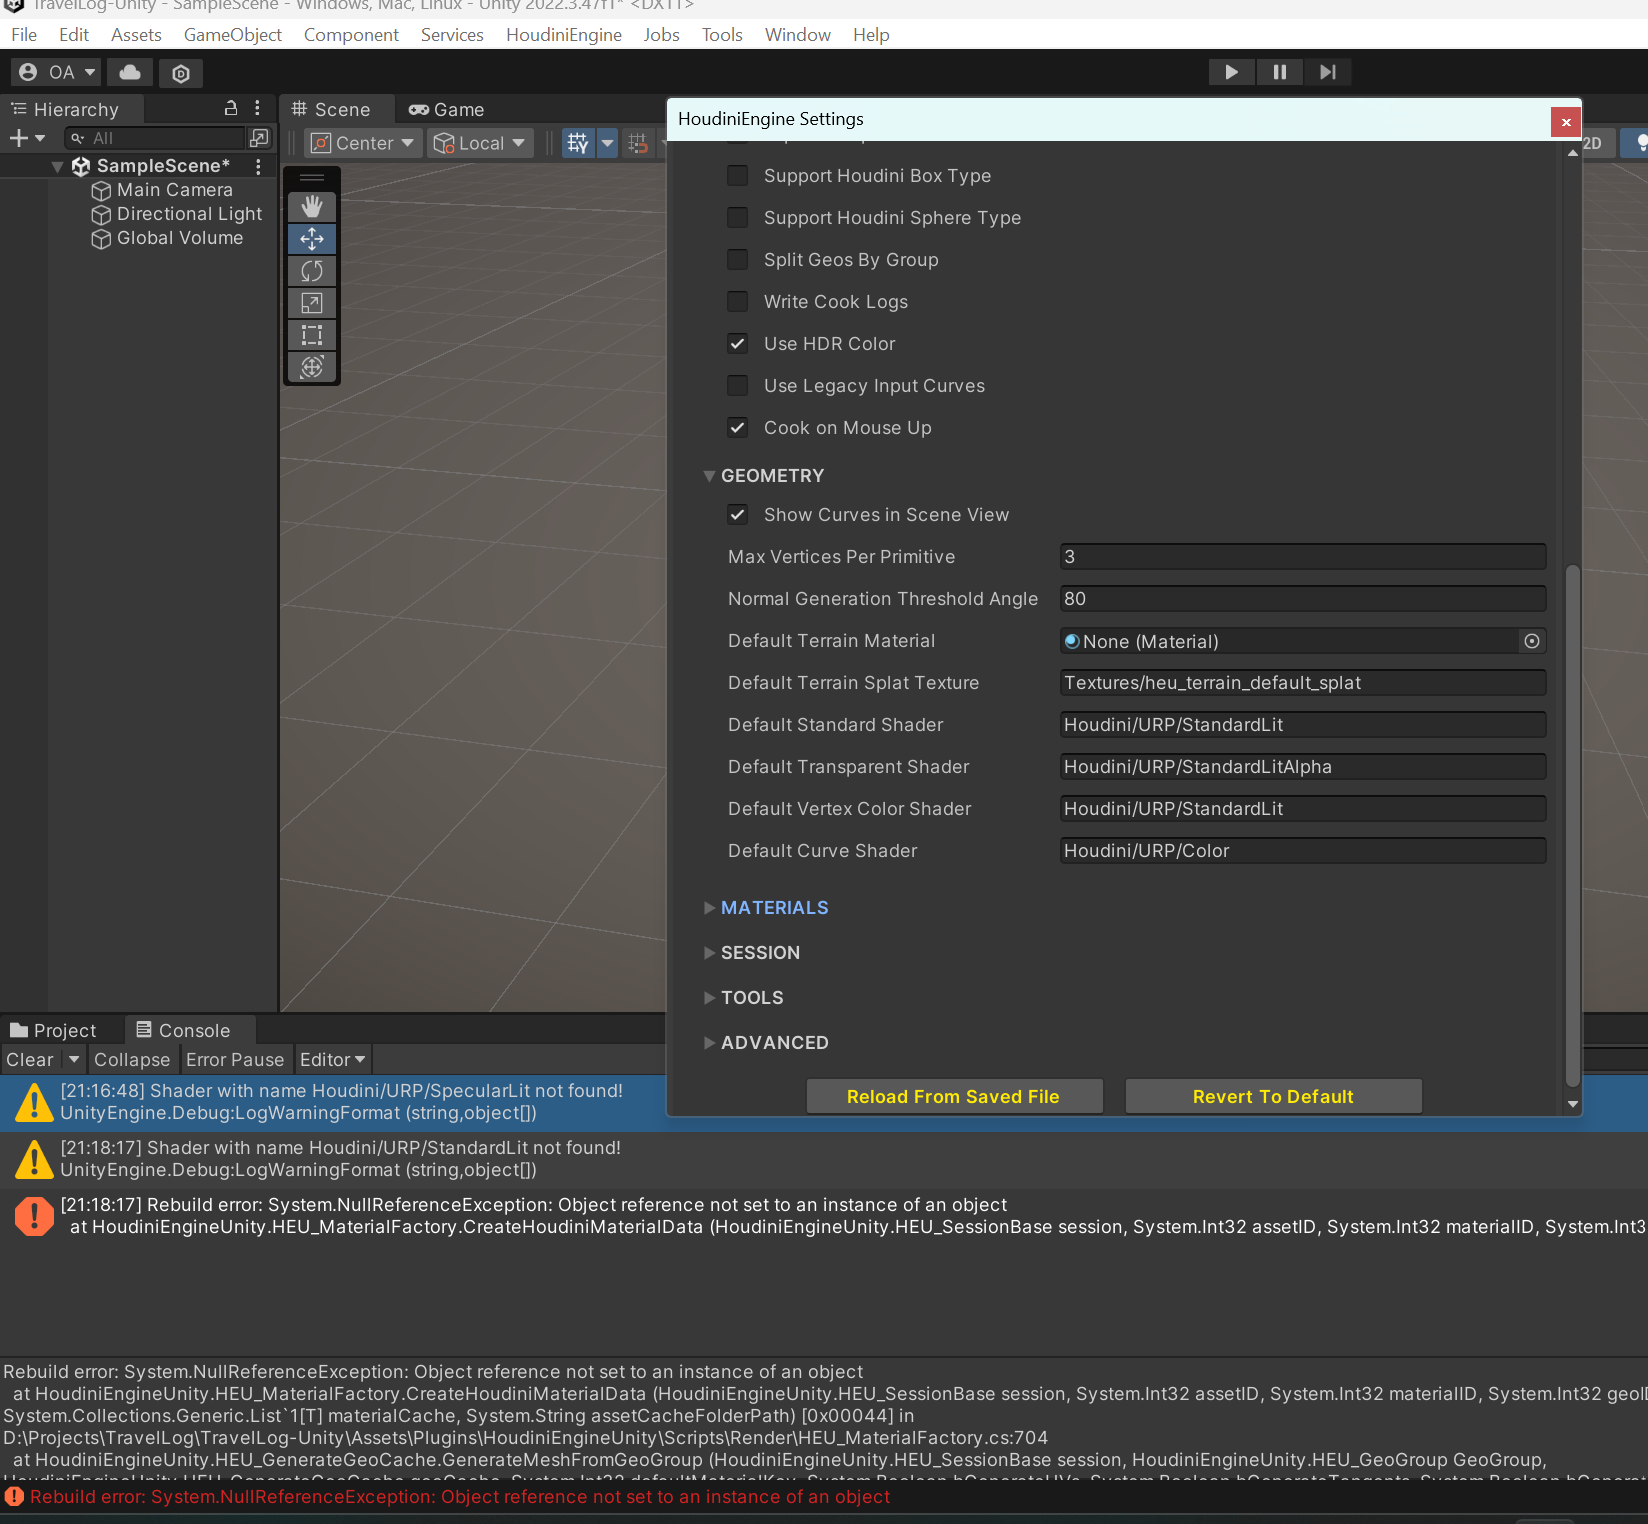Screen dimensions: 1648x1524
Task: Click Reload From Saved File button
Action: pyautogui.click(x=954, y=1097)
